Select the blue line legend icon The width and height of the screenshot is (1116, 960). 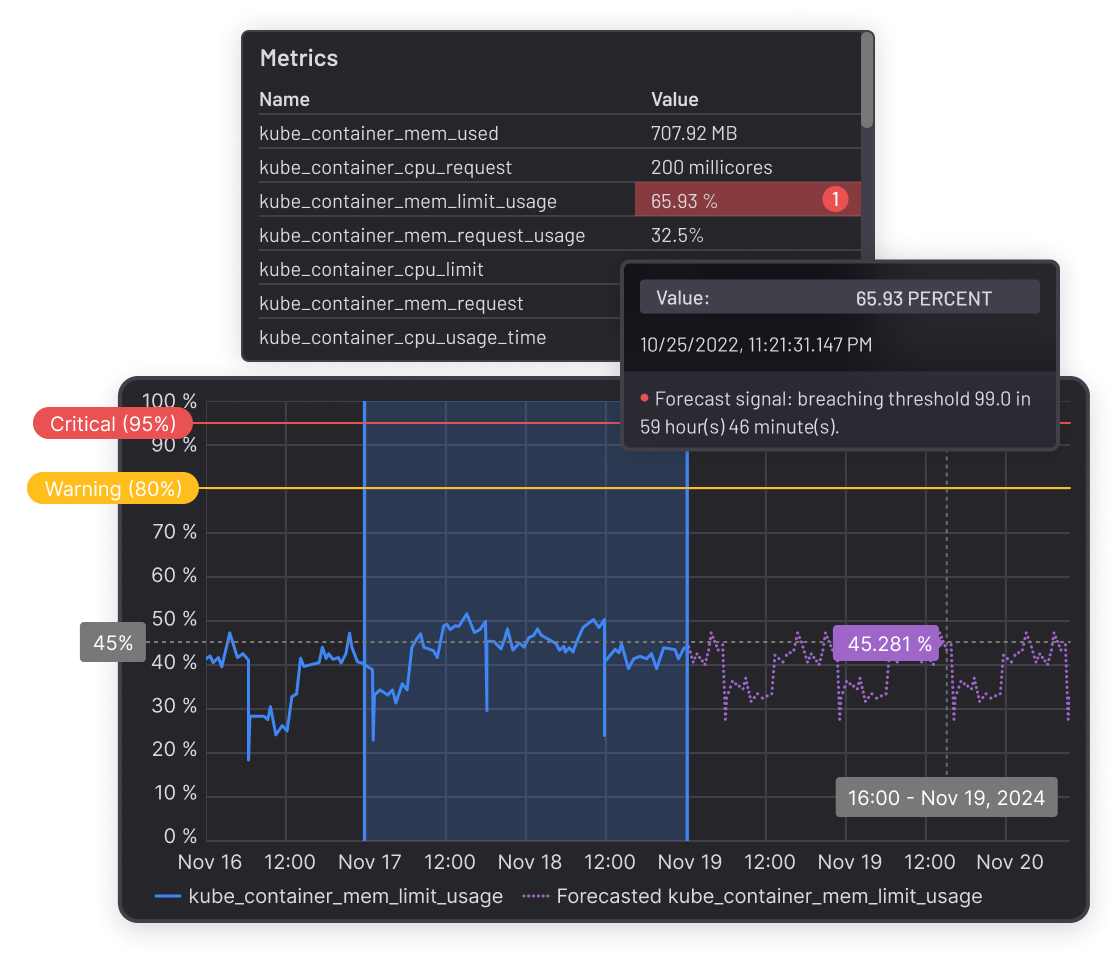click(166, 896)
